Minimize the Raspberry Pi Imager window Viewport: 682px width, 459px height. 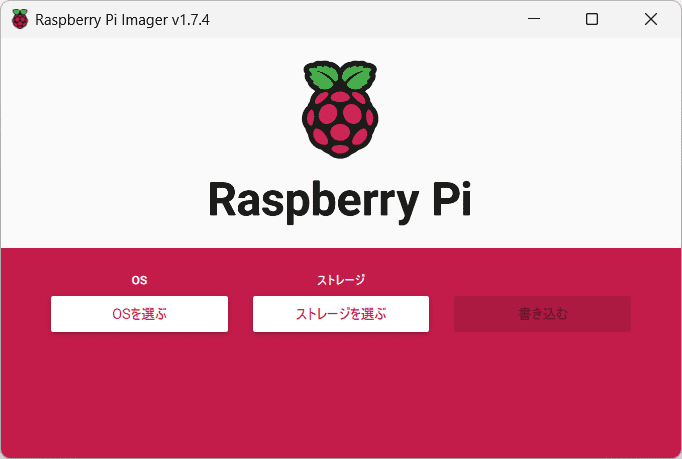coord(534,19)
